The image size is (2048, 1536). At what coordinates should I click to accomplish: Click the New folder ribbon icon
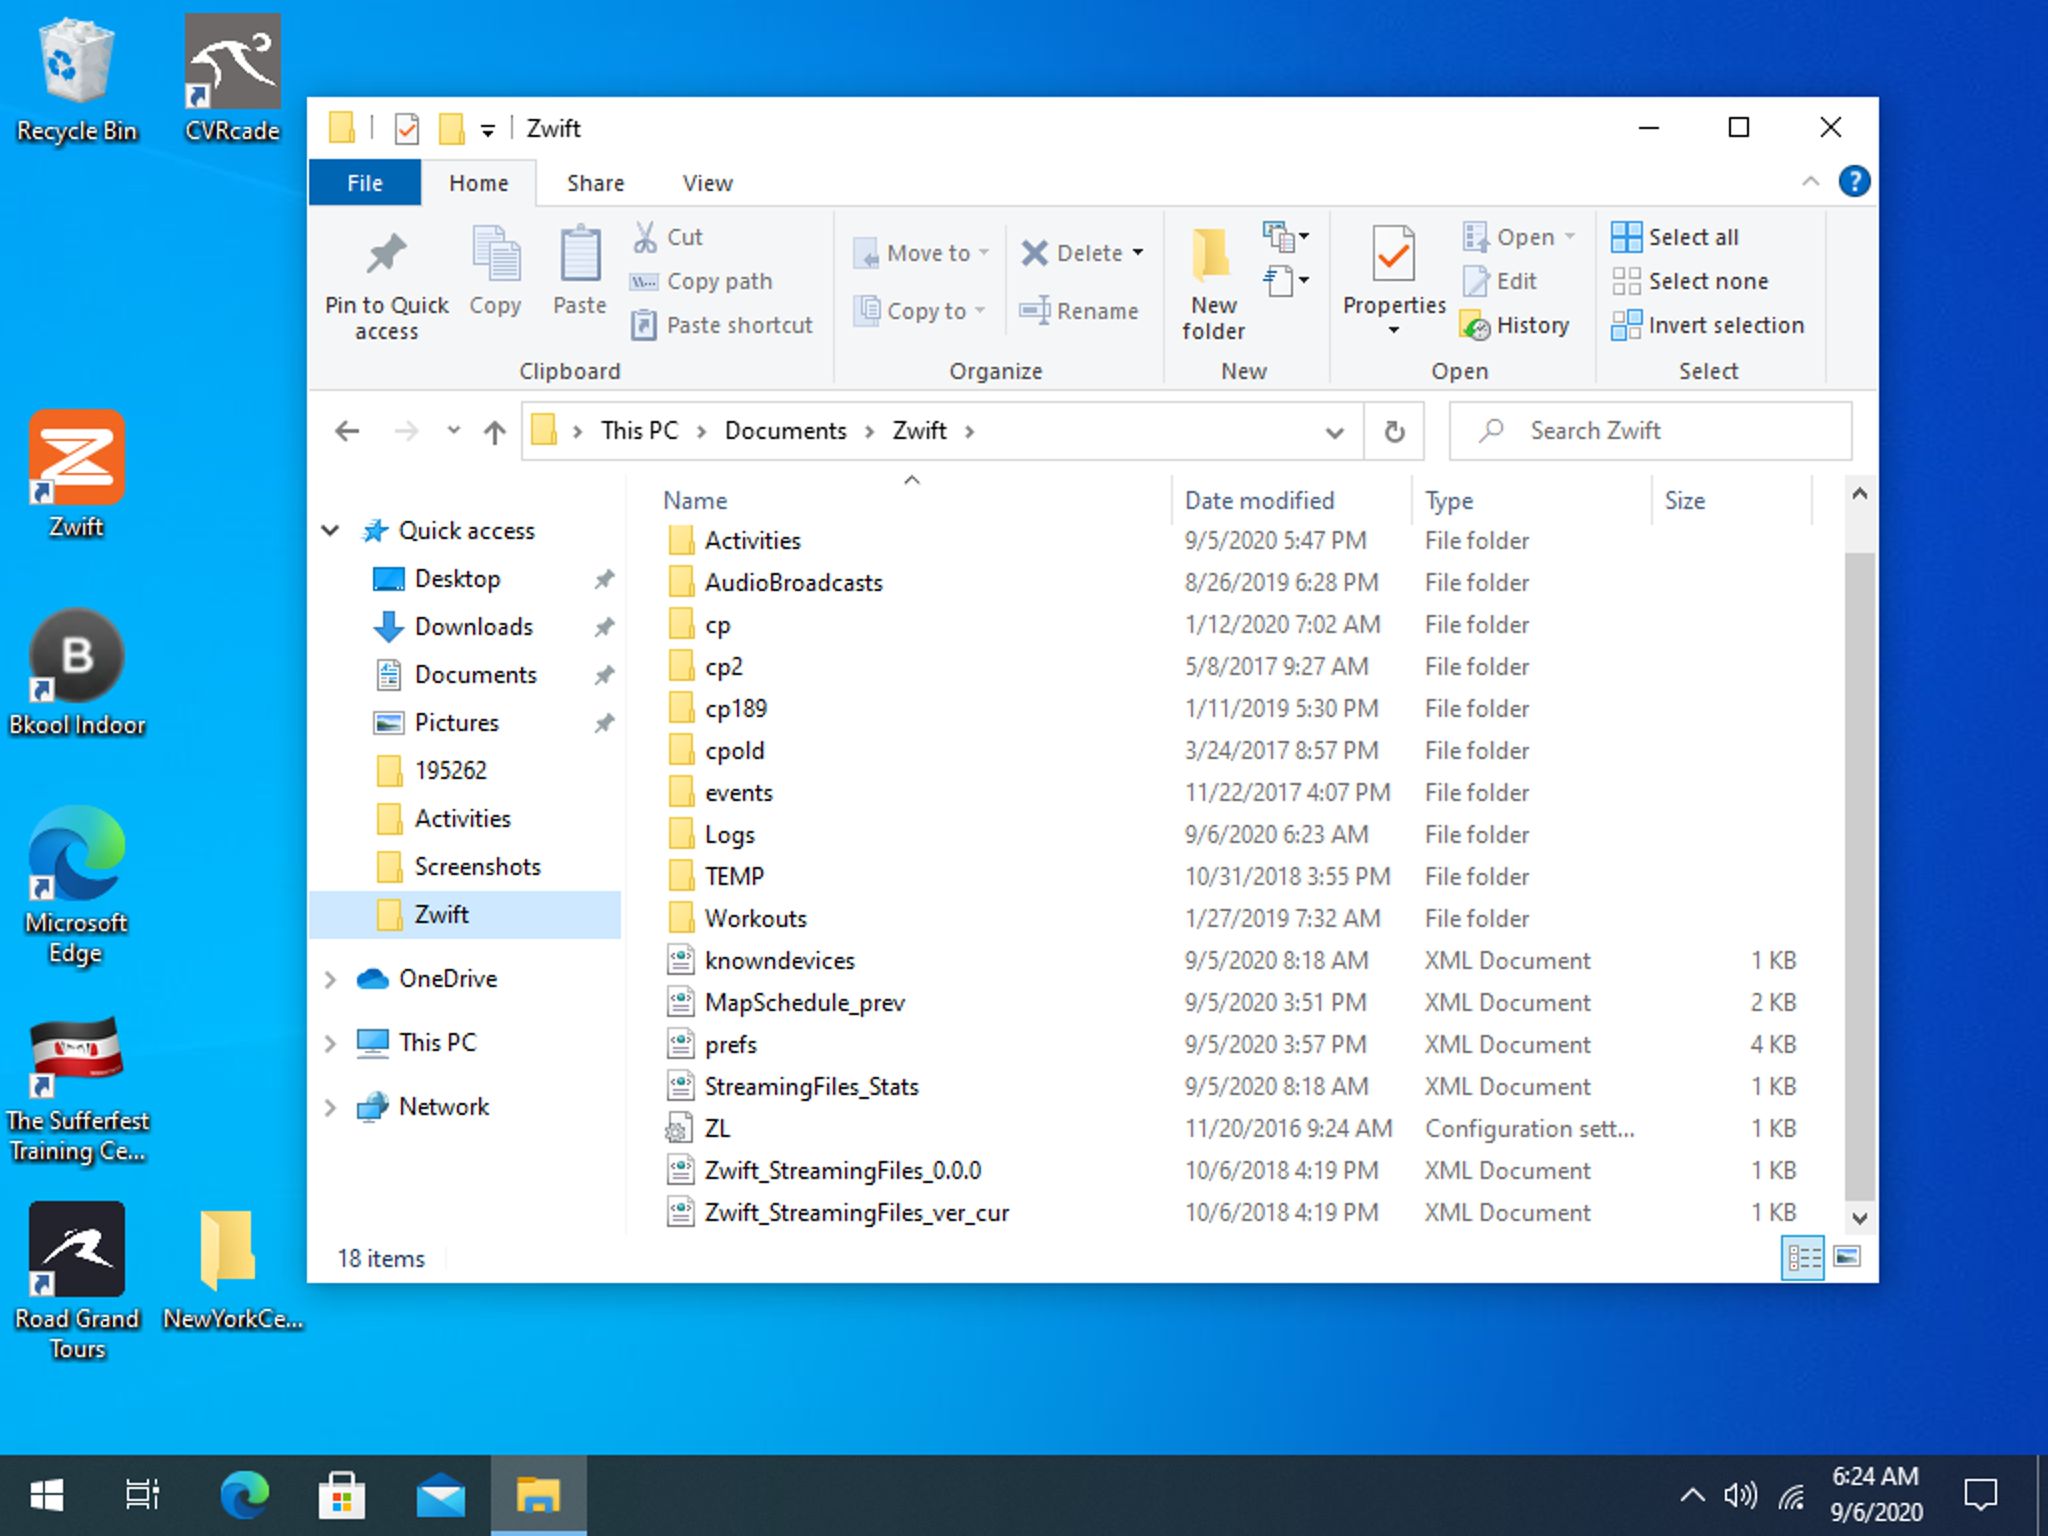point(1212,256)
